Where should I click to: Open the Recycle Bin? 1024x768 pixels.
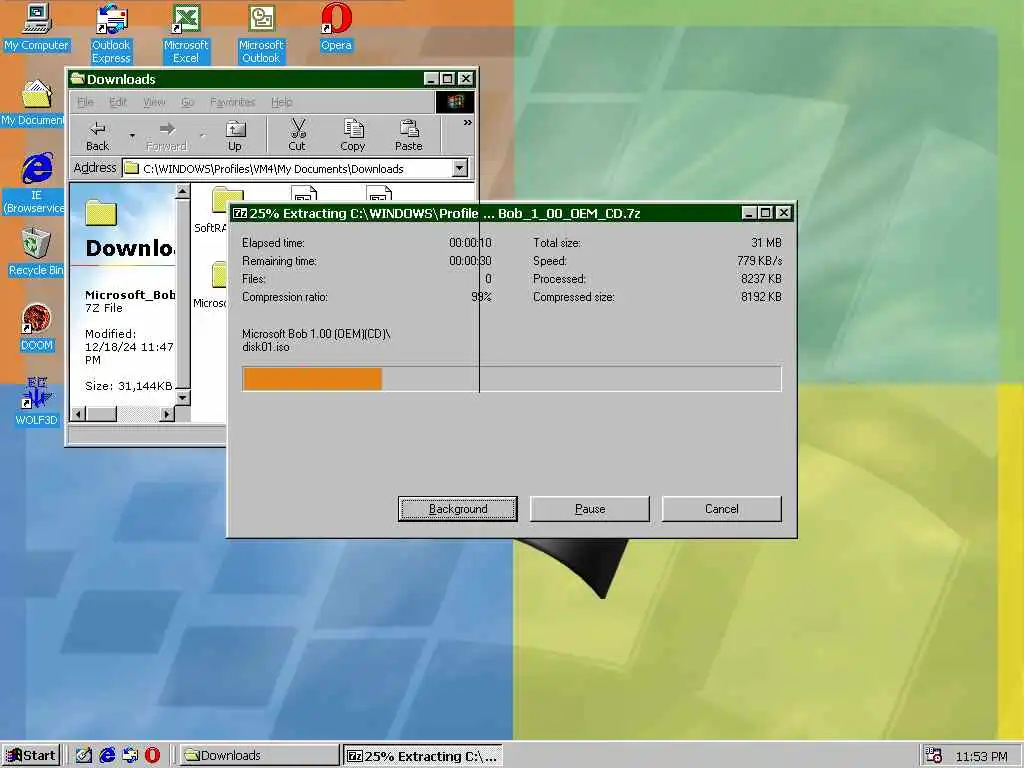(36, 252)
